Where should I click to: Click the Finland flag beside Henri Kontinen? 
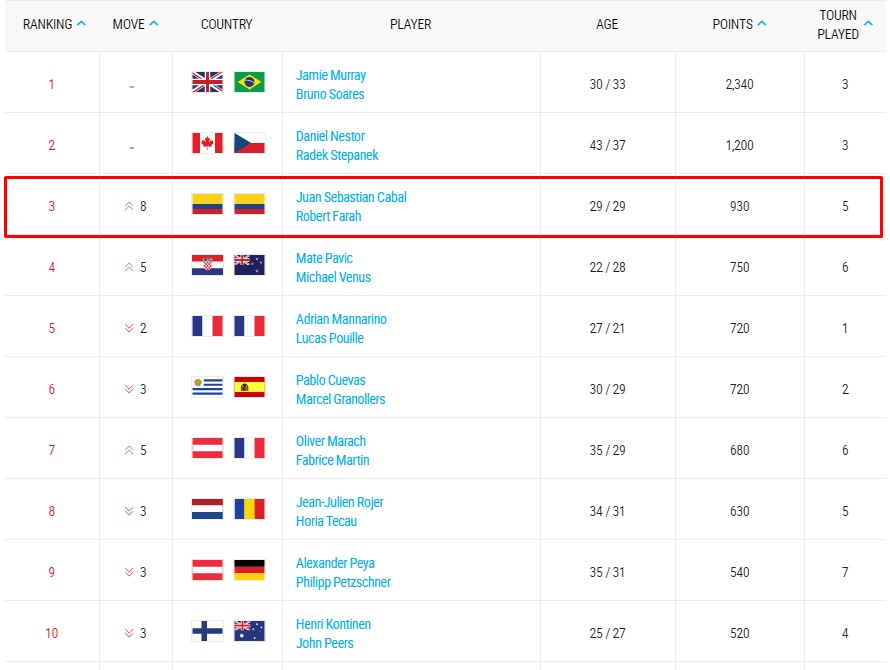click(x=207, y=631)
